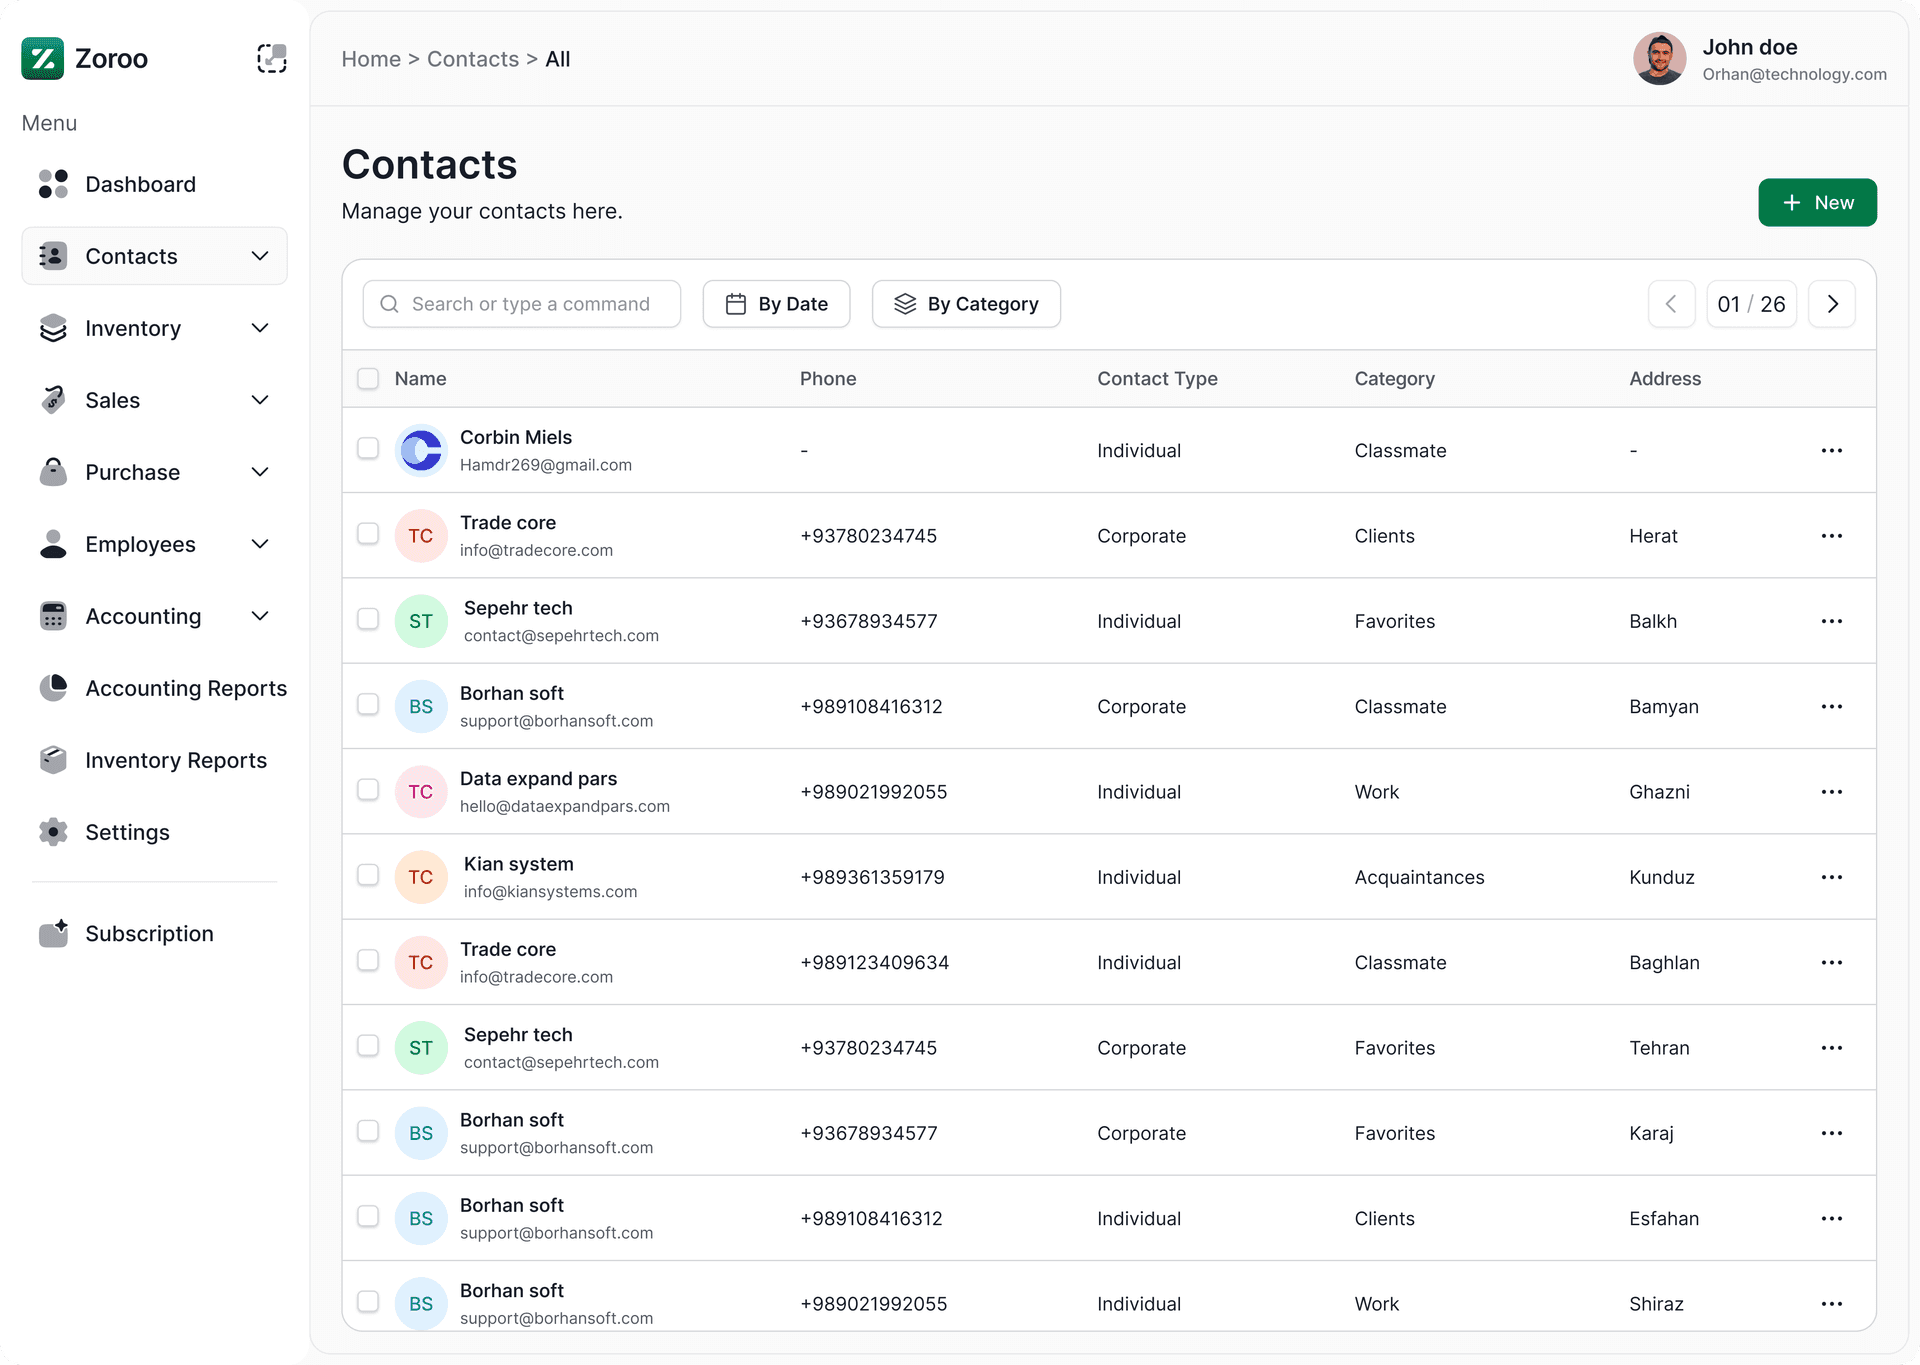This screenshot has width=1920, height=1365.
Task: Click the Sales icon in the menu
Action: [x=52, y=400]
